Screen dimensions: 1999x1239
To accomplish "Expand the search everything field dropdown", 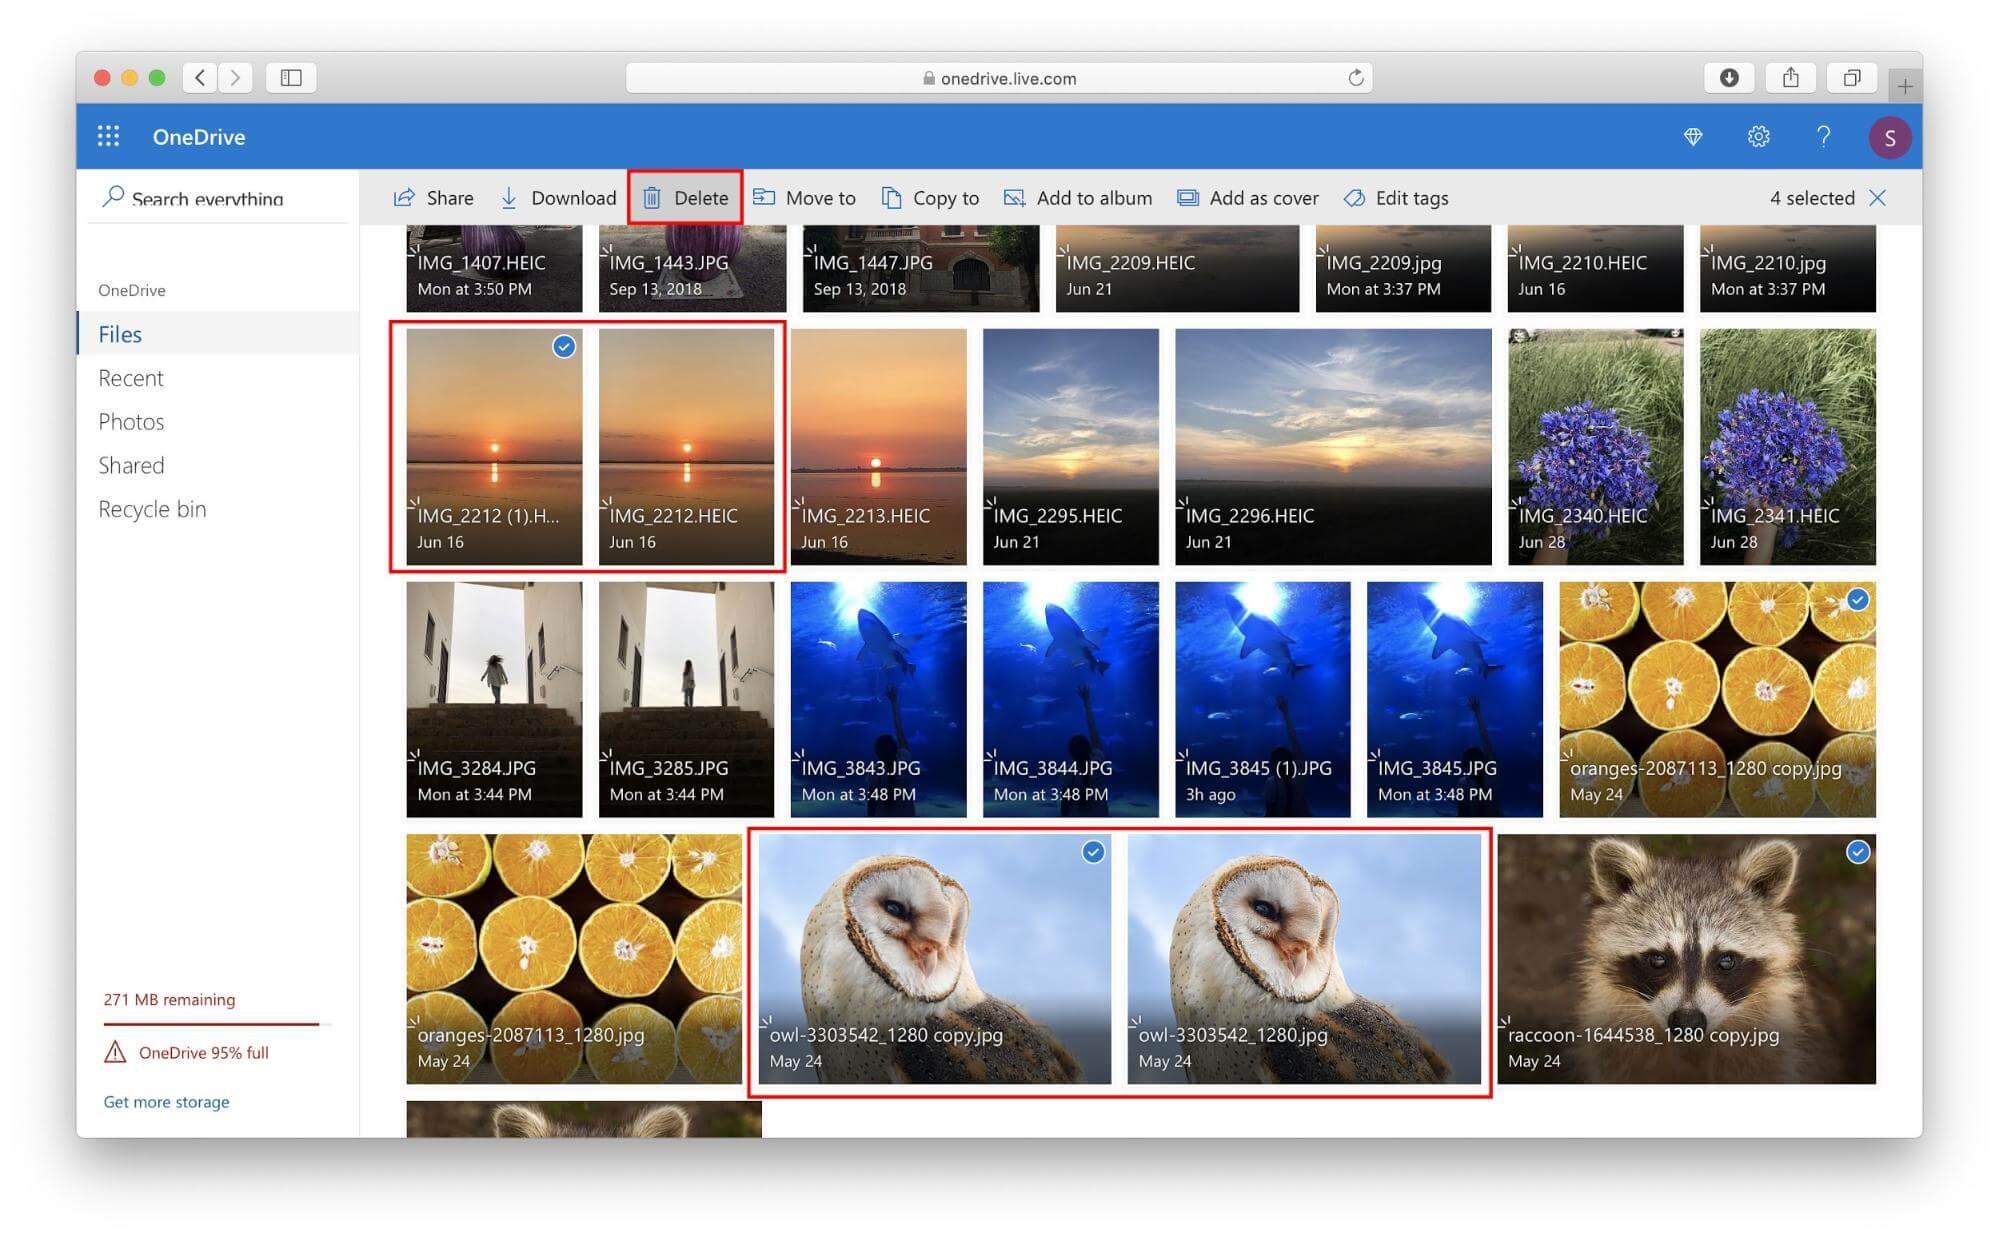I will pyautogui.click(x=221, y=198).
